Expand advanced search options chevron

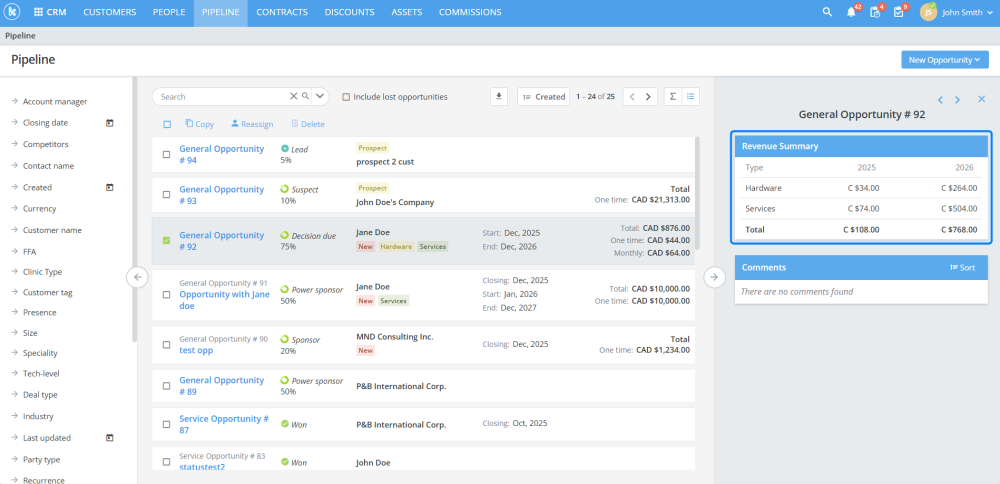pyautogui.click(x=320, y=97)
